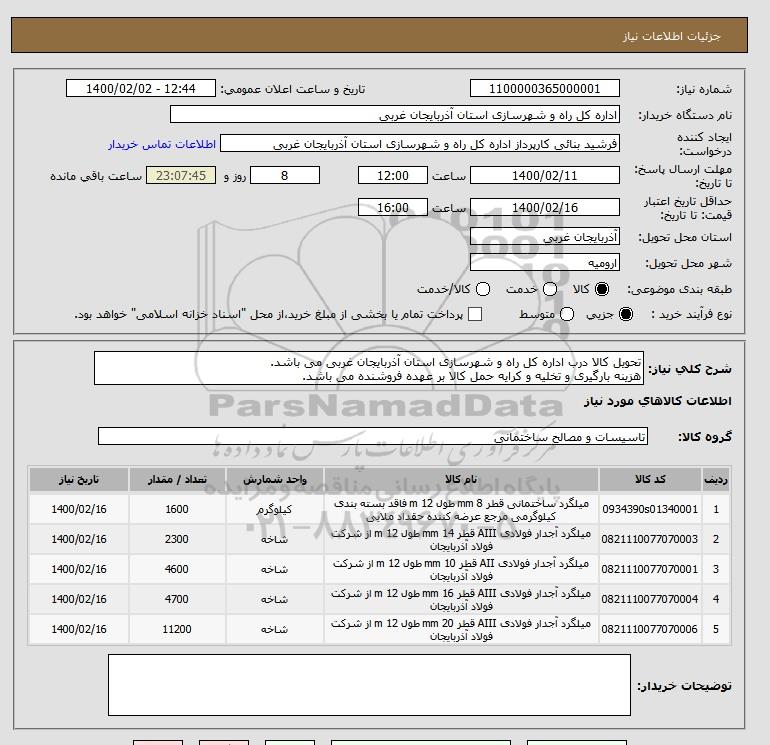Select the کالا/خدمت radio button

(483, 289)
